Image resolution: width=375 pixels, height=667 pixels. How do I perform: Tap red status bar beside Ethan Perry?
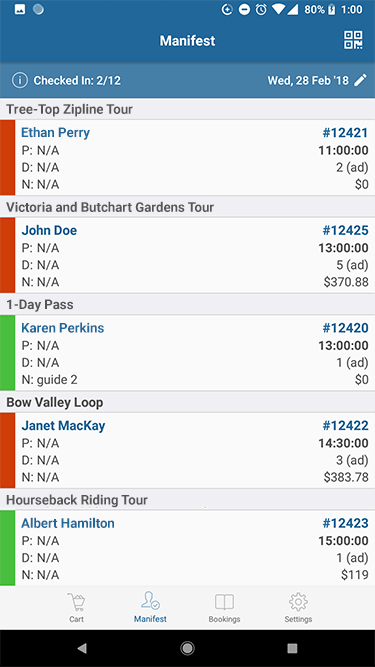[x=7, y=158]
